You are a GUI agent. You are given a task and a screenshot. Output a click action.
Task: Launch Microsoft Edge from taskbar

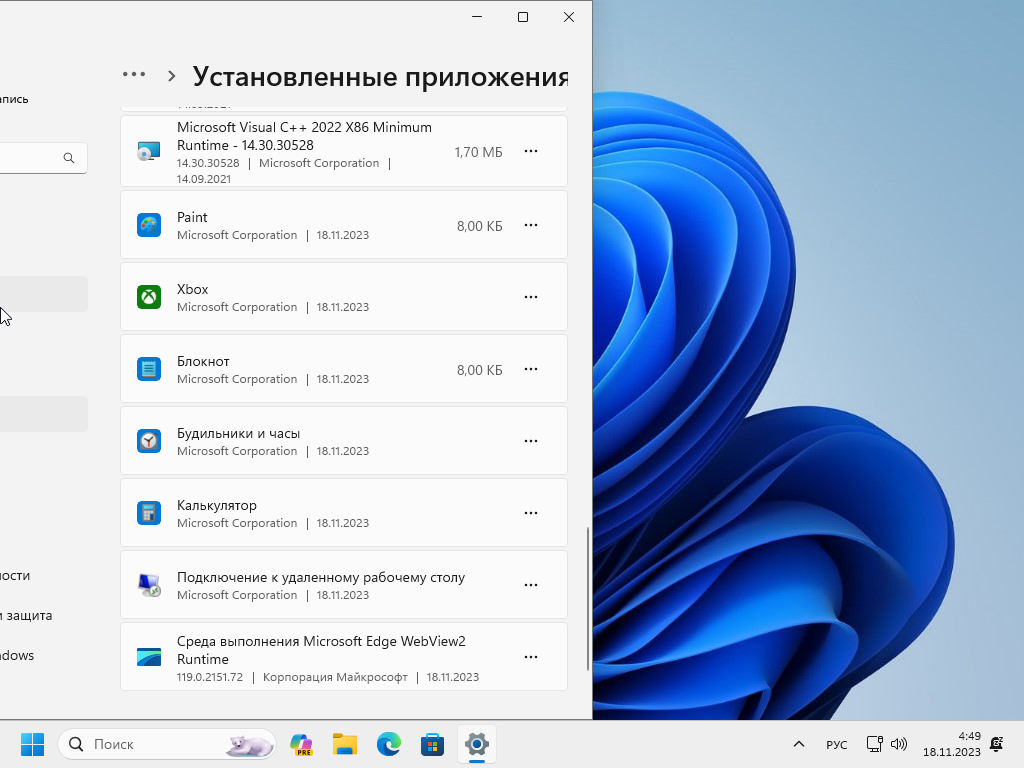[389, 744]
